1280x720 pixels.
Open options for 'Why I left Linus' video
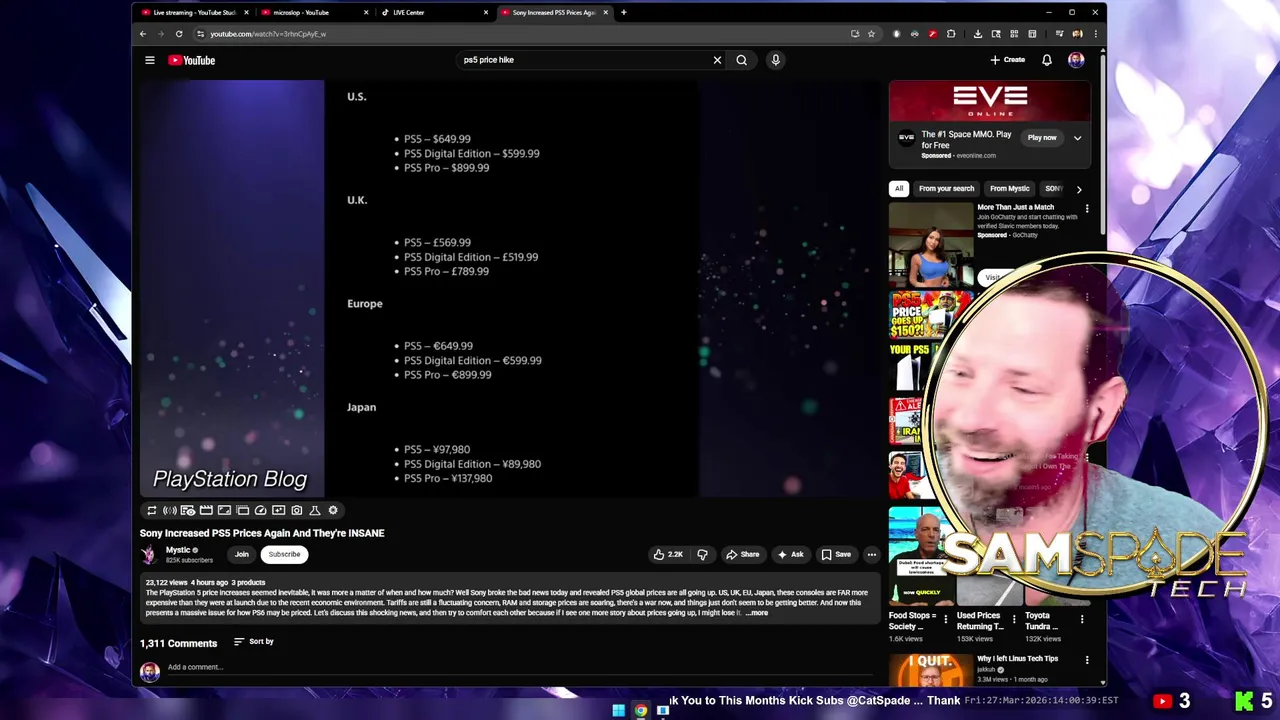point(1087,660)
